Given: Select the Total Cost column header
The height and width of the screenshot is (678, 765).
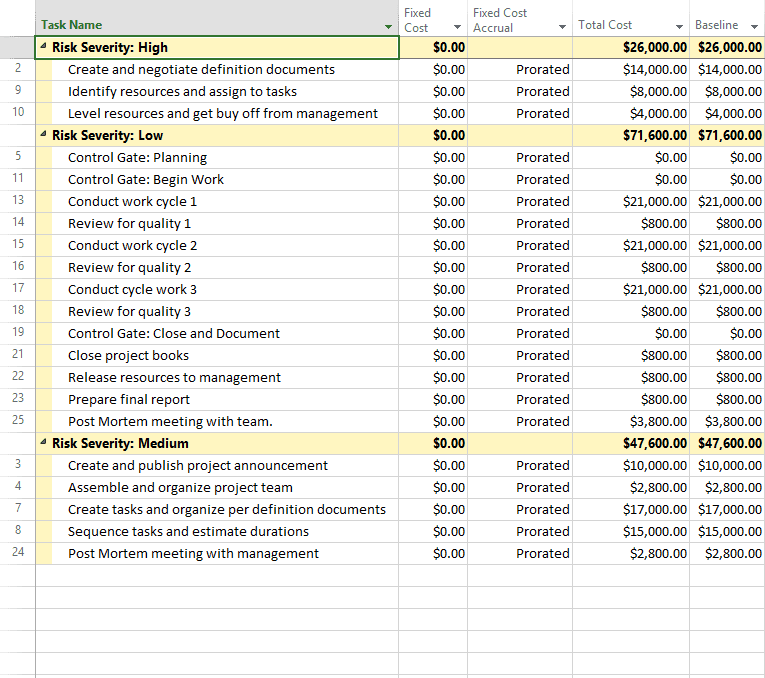Looking at the screenshot, I should (631, 18).
